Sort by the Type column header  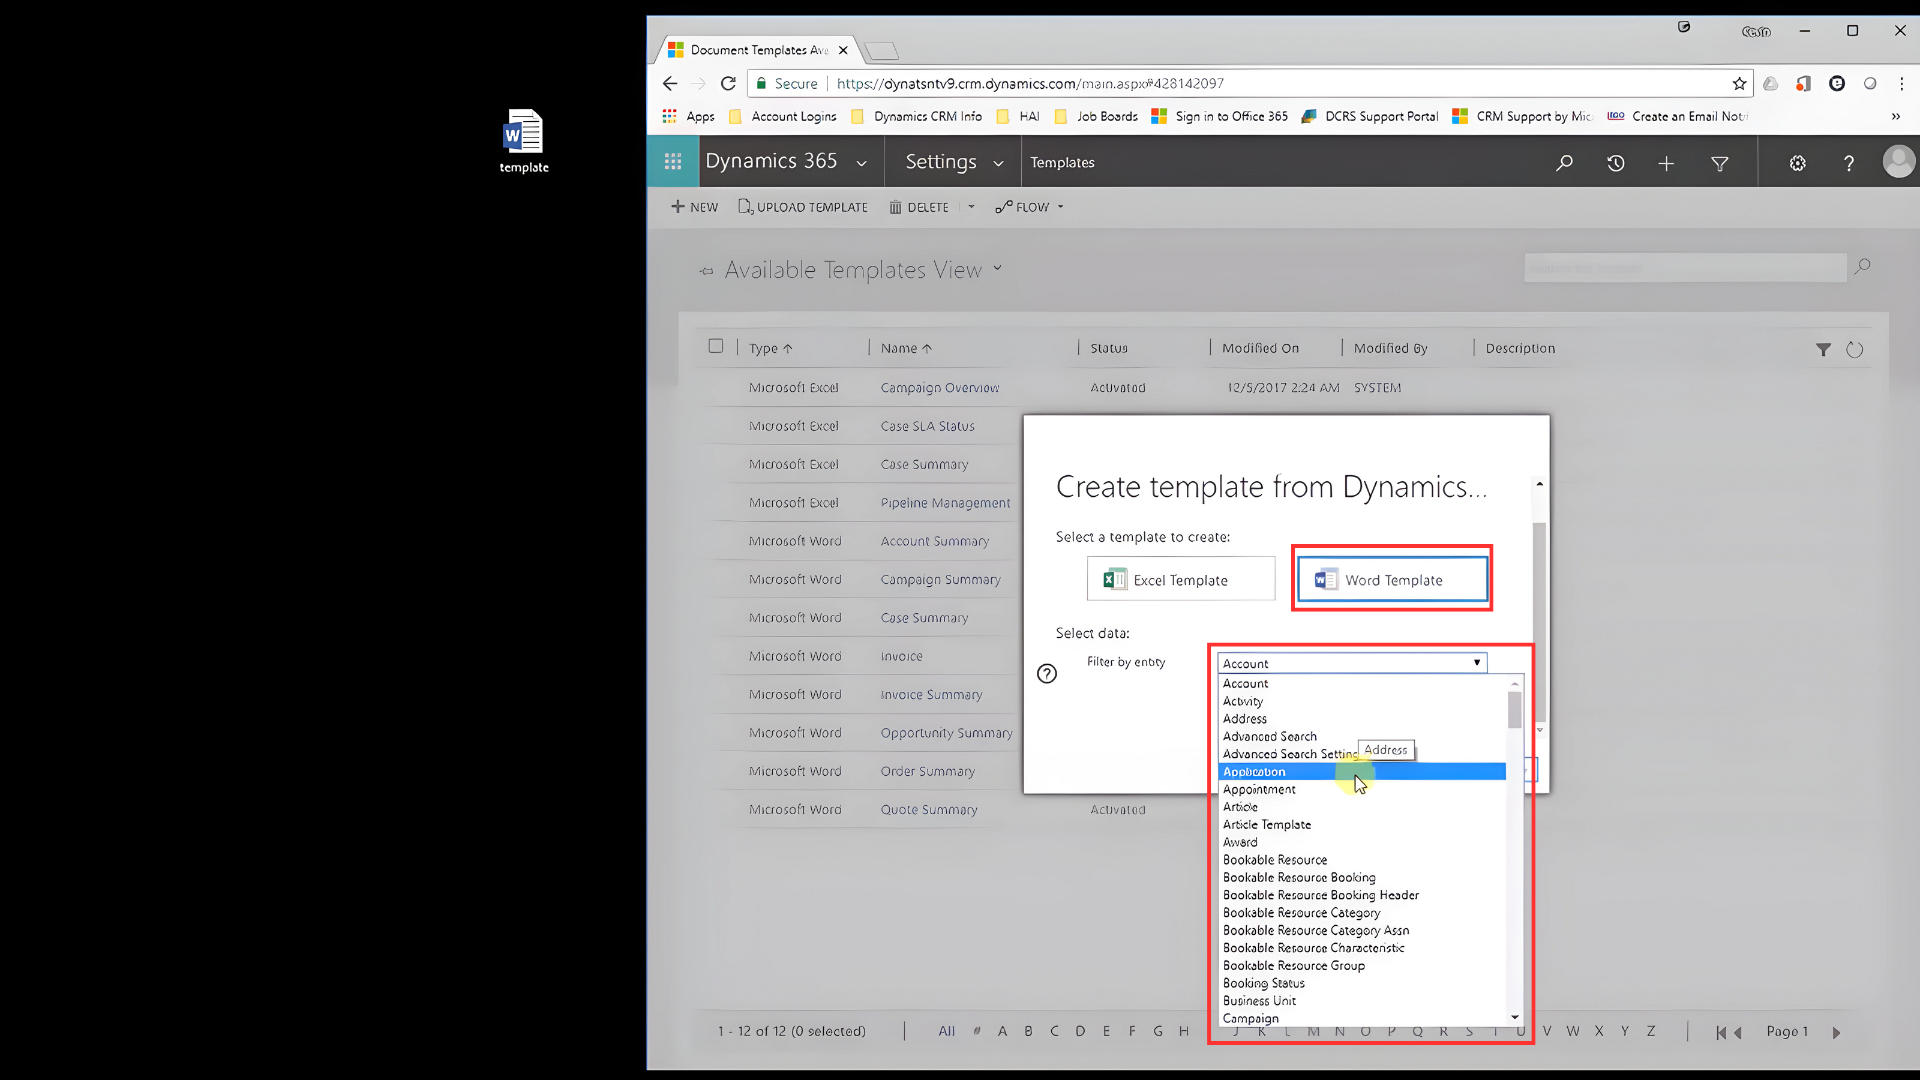(x=771, y=348)
